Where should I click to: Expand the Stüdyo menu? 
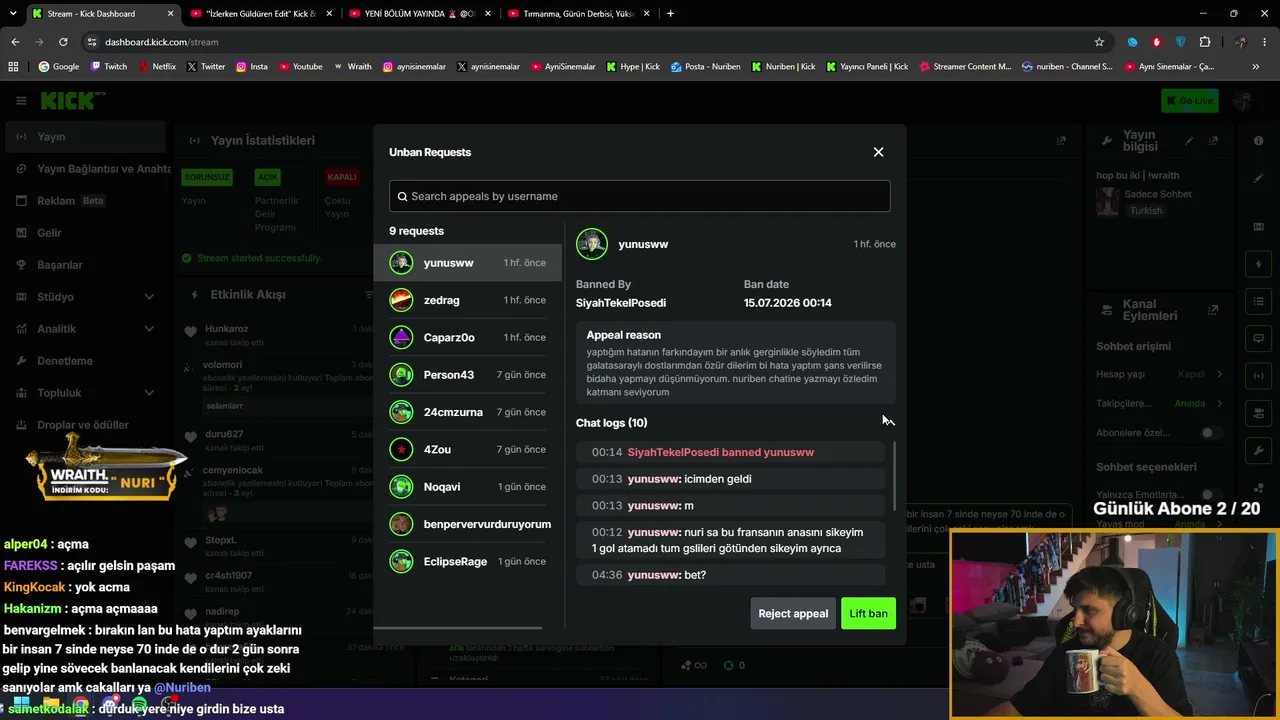[84, 297]
